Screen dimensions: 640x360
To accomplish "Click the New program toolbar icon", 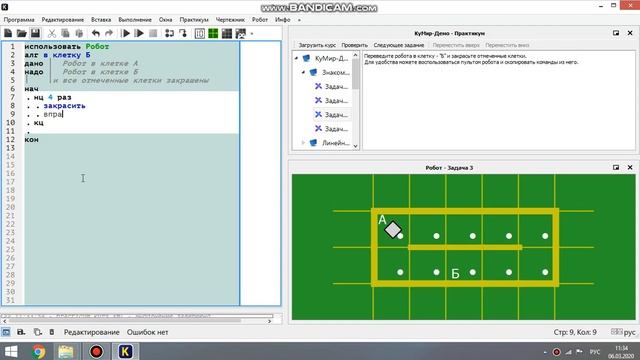I will click(x=8, y=33).
